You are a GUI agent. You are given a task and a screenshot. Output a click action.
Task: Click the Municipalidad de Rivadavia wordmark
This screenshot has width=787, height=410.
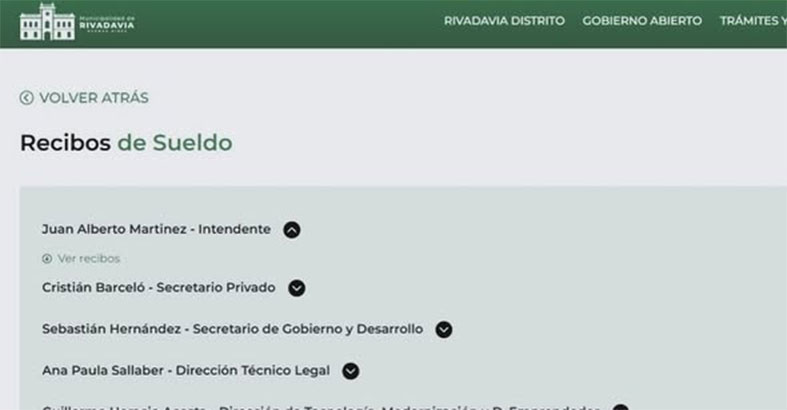pyautogui.click(x=107, y=24)
